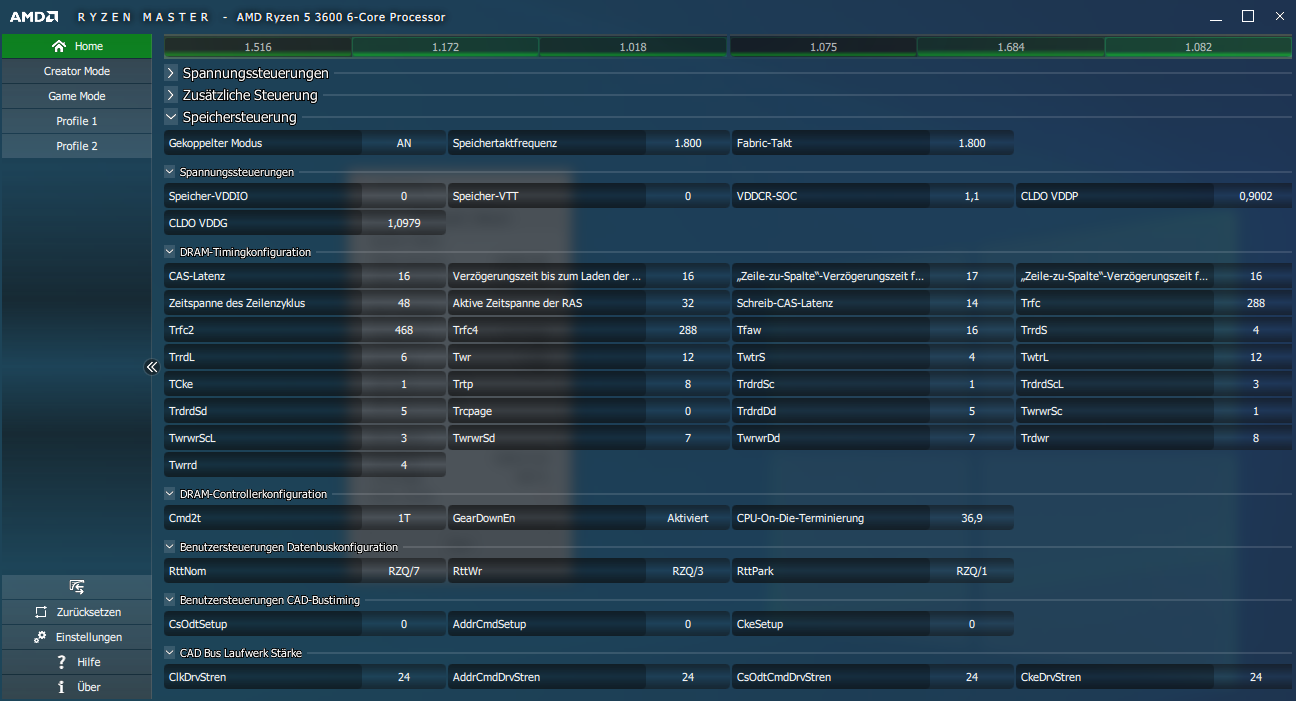1296x701 pixels.
Task: Click the import/export profile icon button
Action: pos(76,587)
